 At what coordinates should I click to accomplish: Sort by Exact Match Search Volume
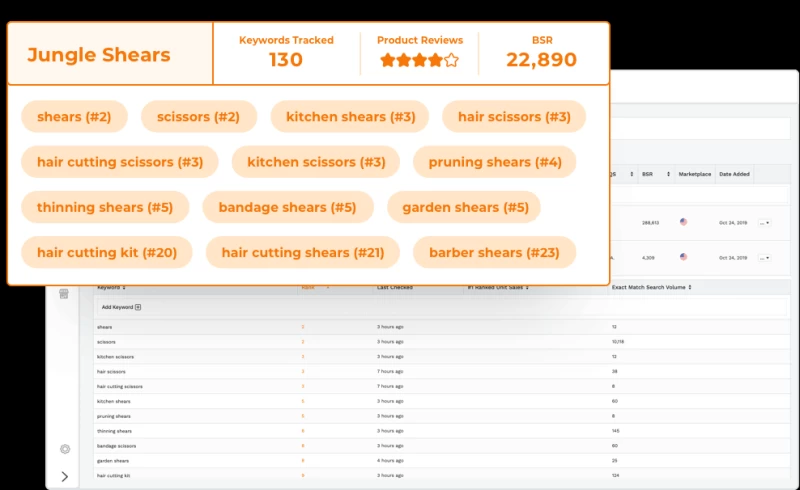[651, 287]
